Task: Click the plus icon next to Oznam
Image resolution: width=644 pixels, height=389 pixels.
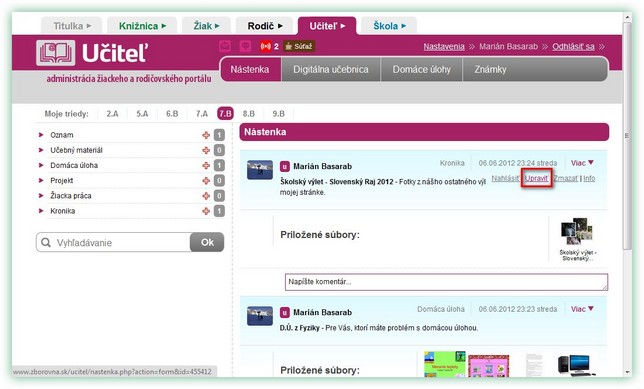Action: (206, 135)
